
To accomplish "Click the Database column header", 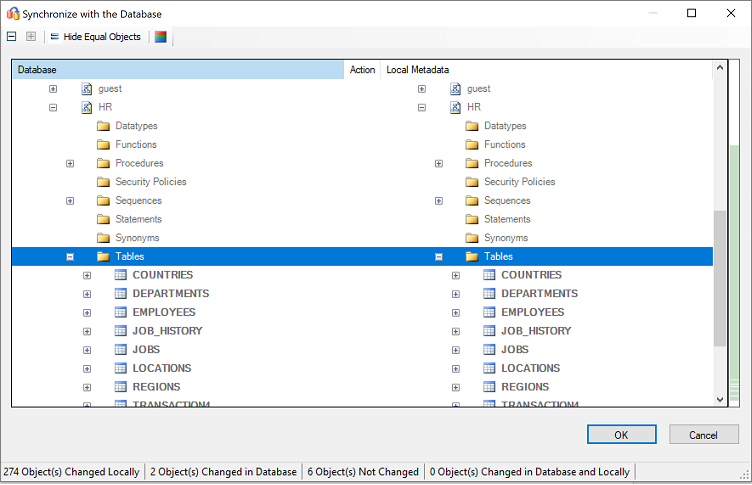I will [178, 70].
